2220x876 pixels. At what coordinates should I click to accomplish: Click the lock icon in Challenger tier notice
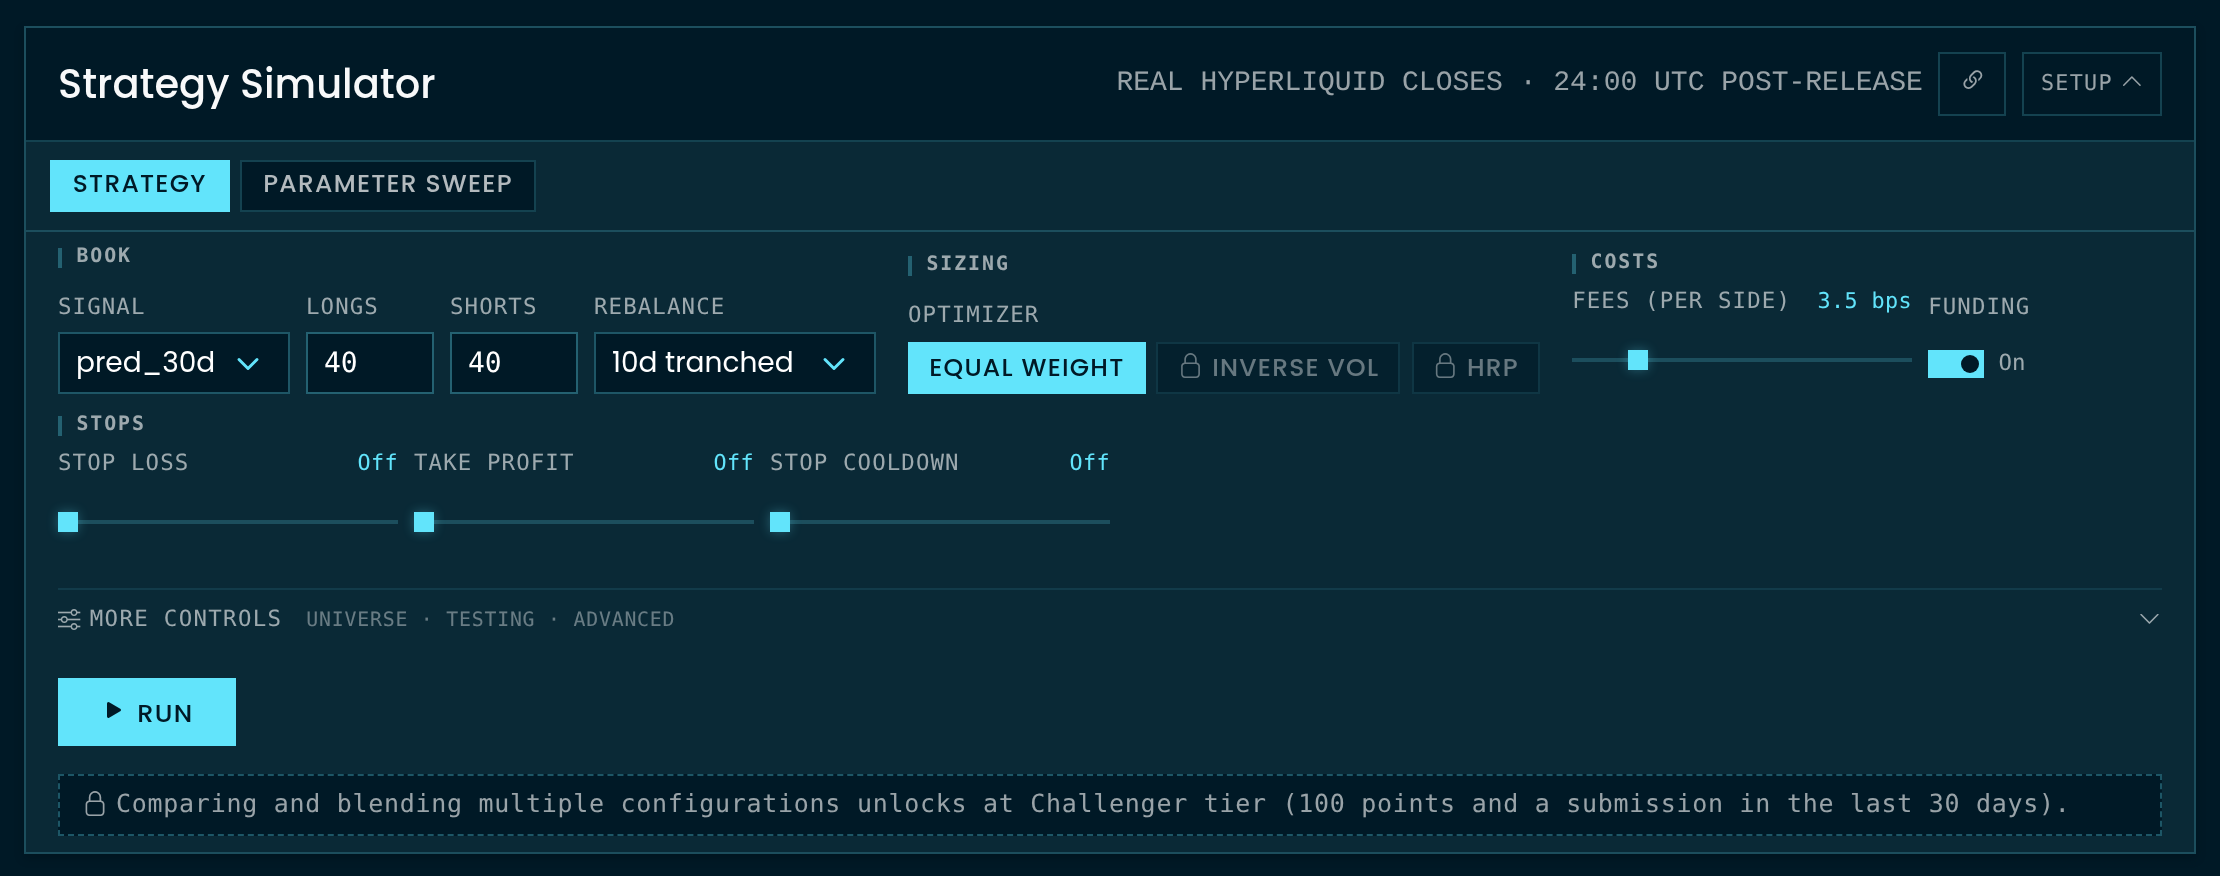[x=95, y=804]
